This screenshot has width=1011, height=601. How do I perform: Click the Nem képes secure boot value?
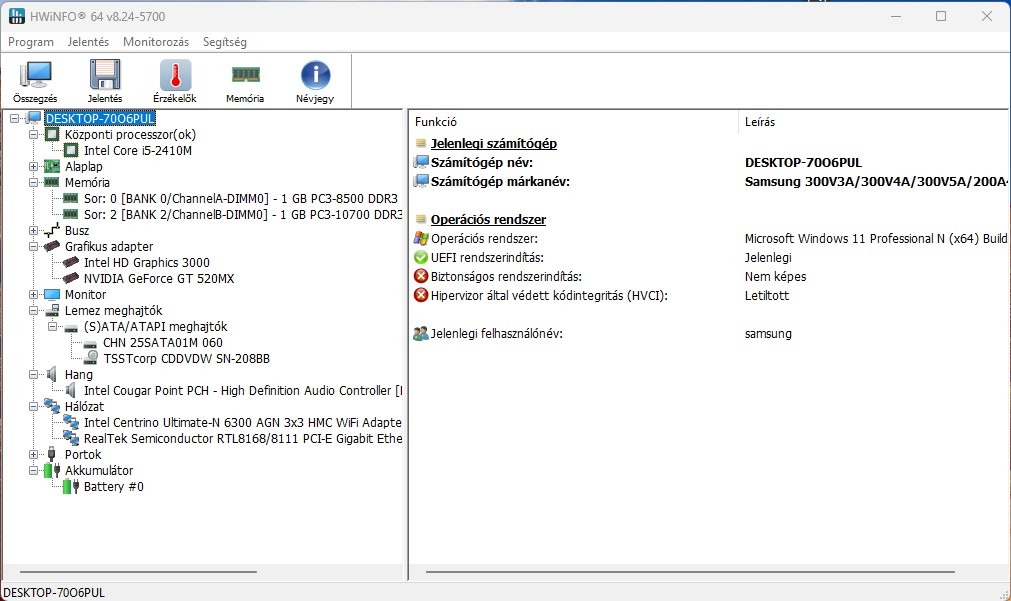775,276
